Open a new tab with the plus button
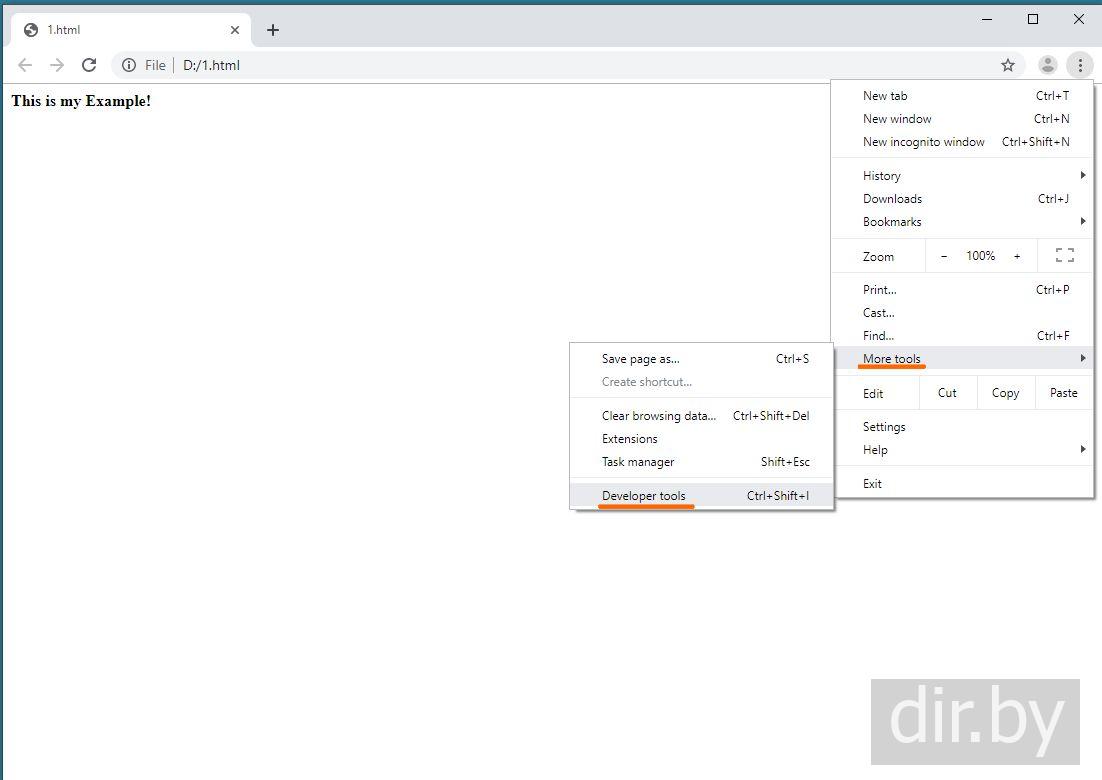The width and height of the screenshot is (1102, 780). point(273,30)
